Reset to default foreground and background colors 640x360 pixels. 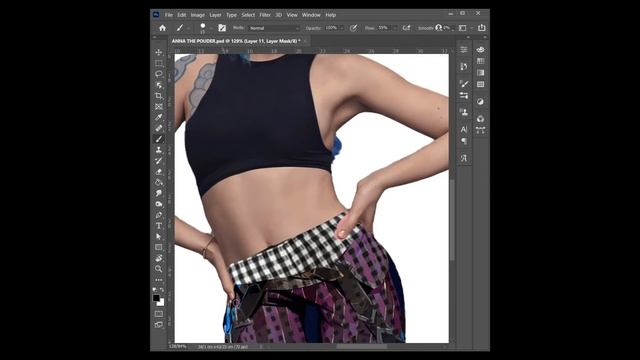(155, 289)
